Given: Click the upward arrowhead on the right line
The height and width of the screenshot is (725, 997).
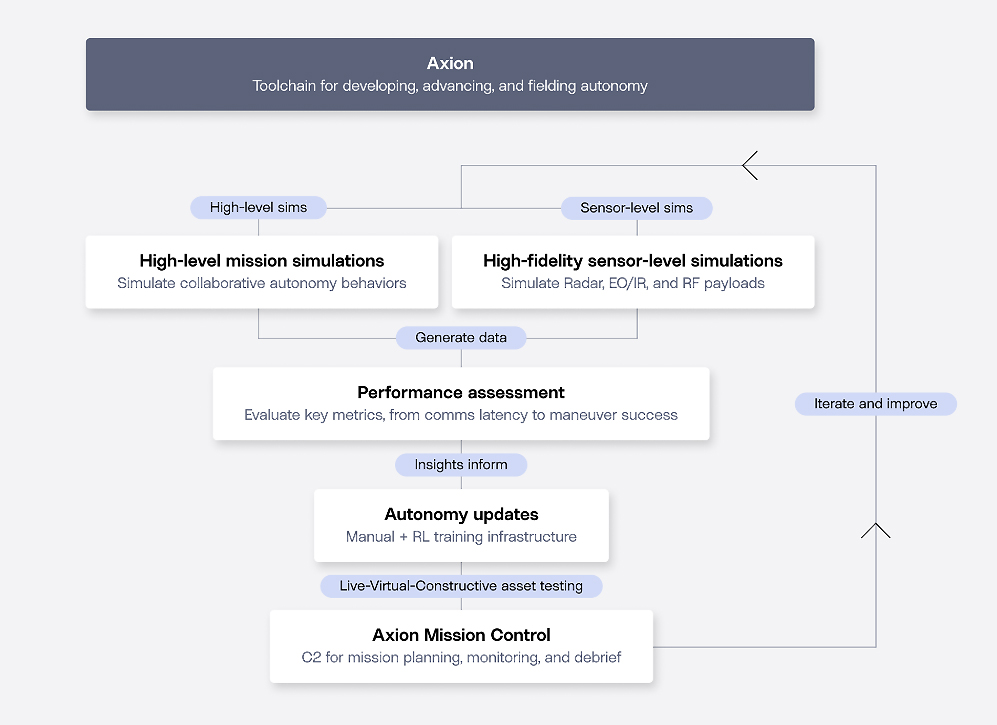Looking at the screenshot, I should (x=876, y=531).
